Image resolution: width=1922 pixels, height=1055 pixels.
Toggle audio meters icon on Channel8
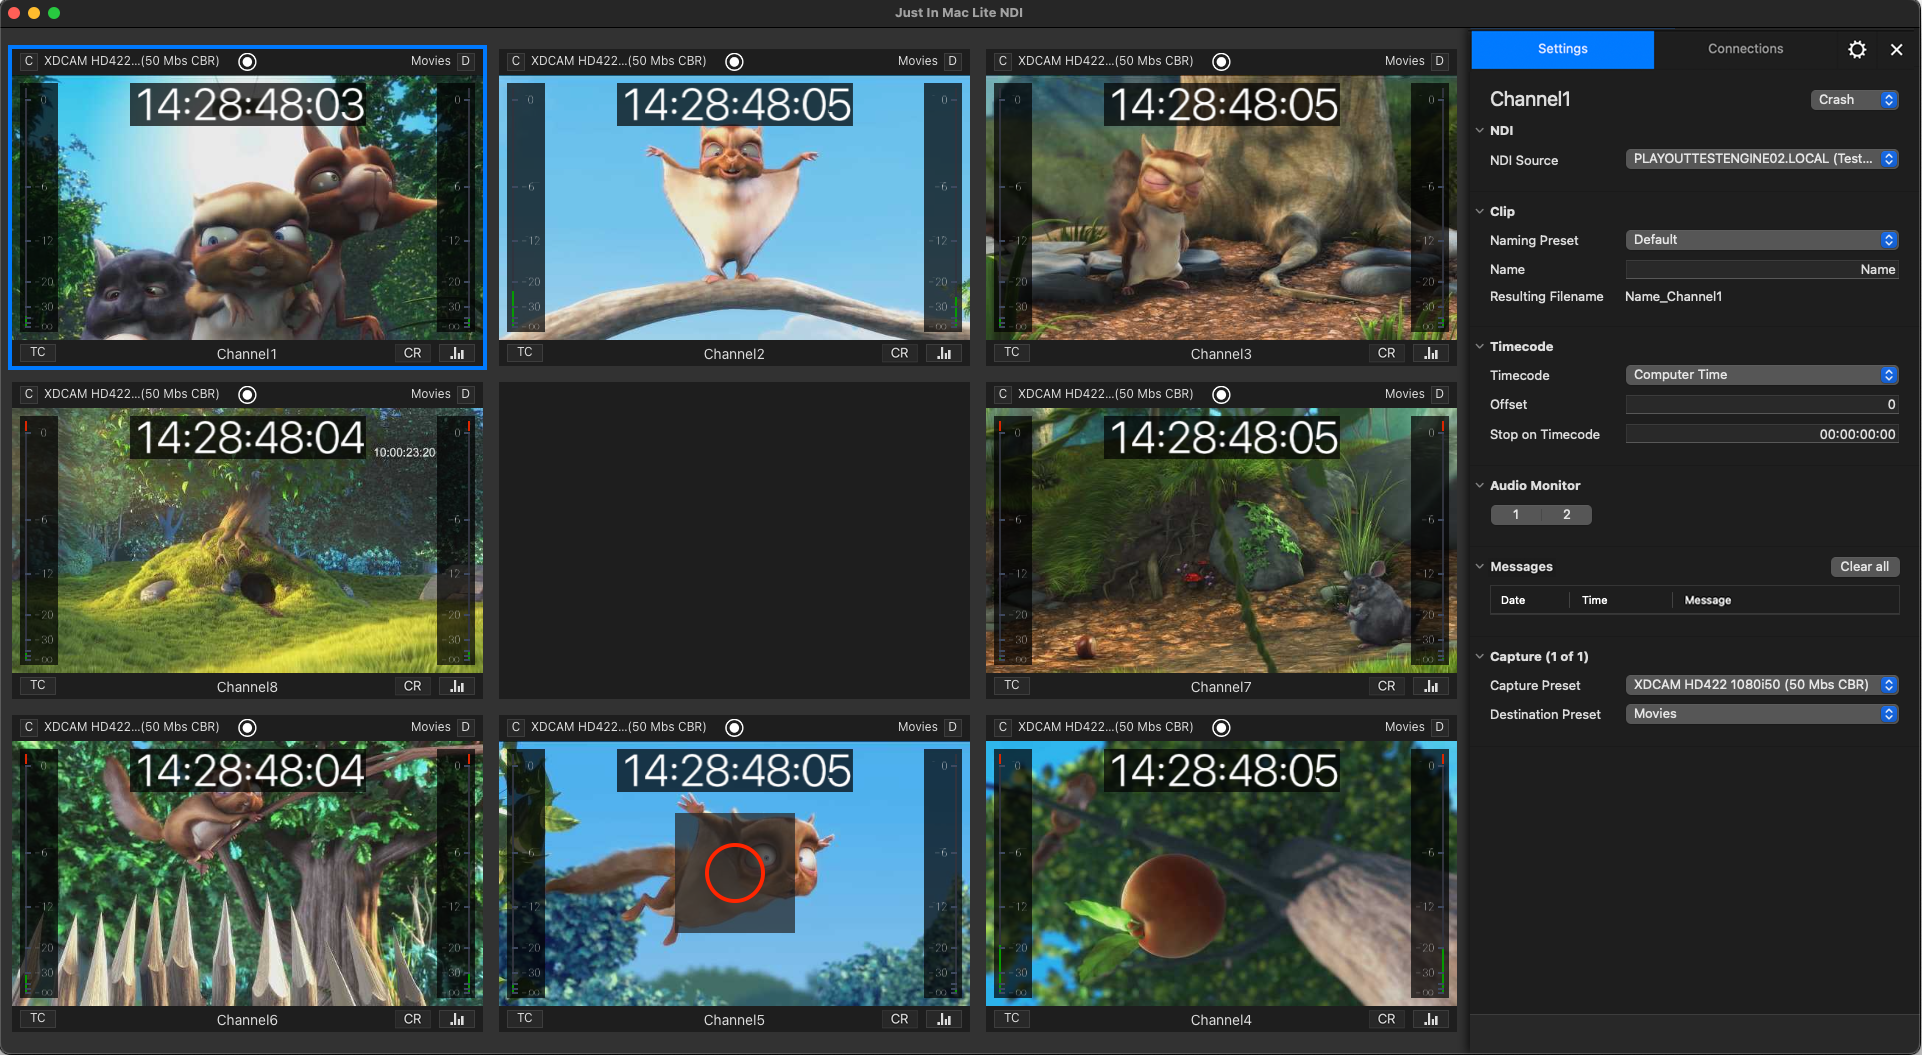pyautogui.click(x=457, y=686)
